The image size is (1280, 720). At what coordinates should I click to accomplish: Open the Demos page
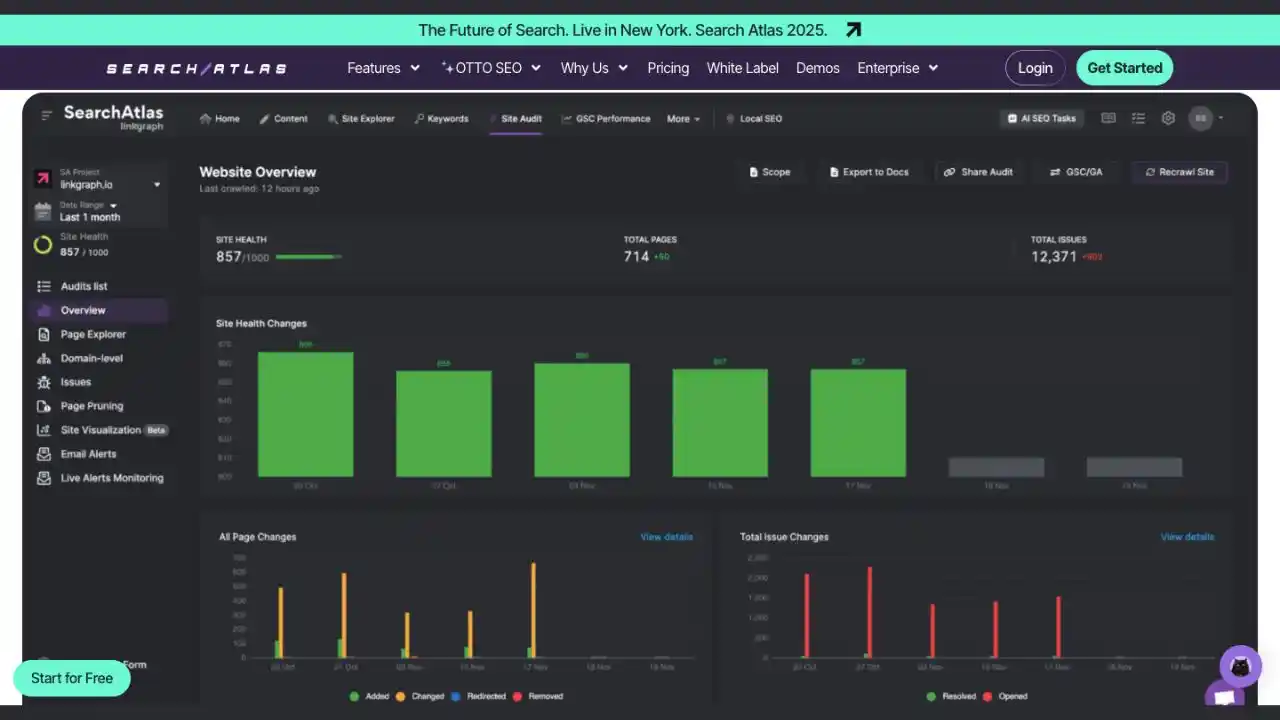[818, 68]
